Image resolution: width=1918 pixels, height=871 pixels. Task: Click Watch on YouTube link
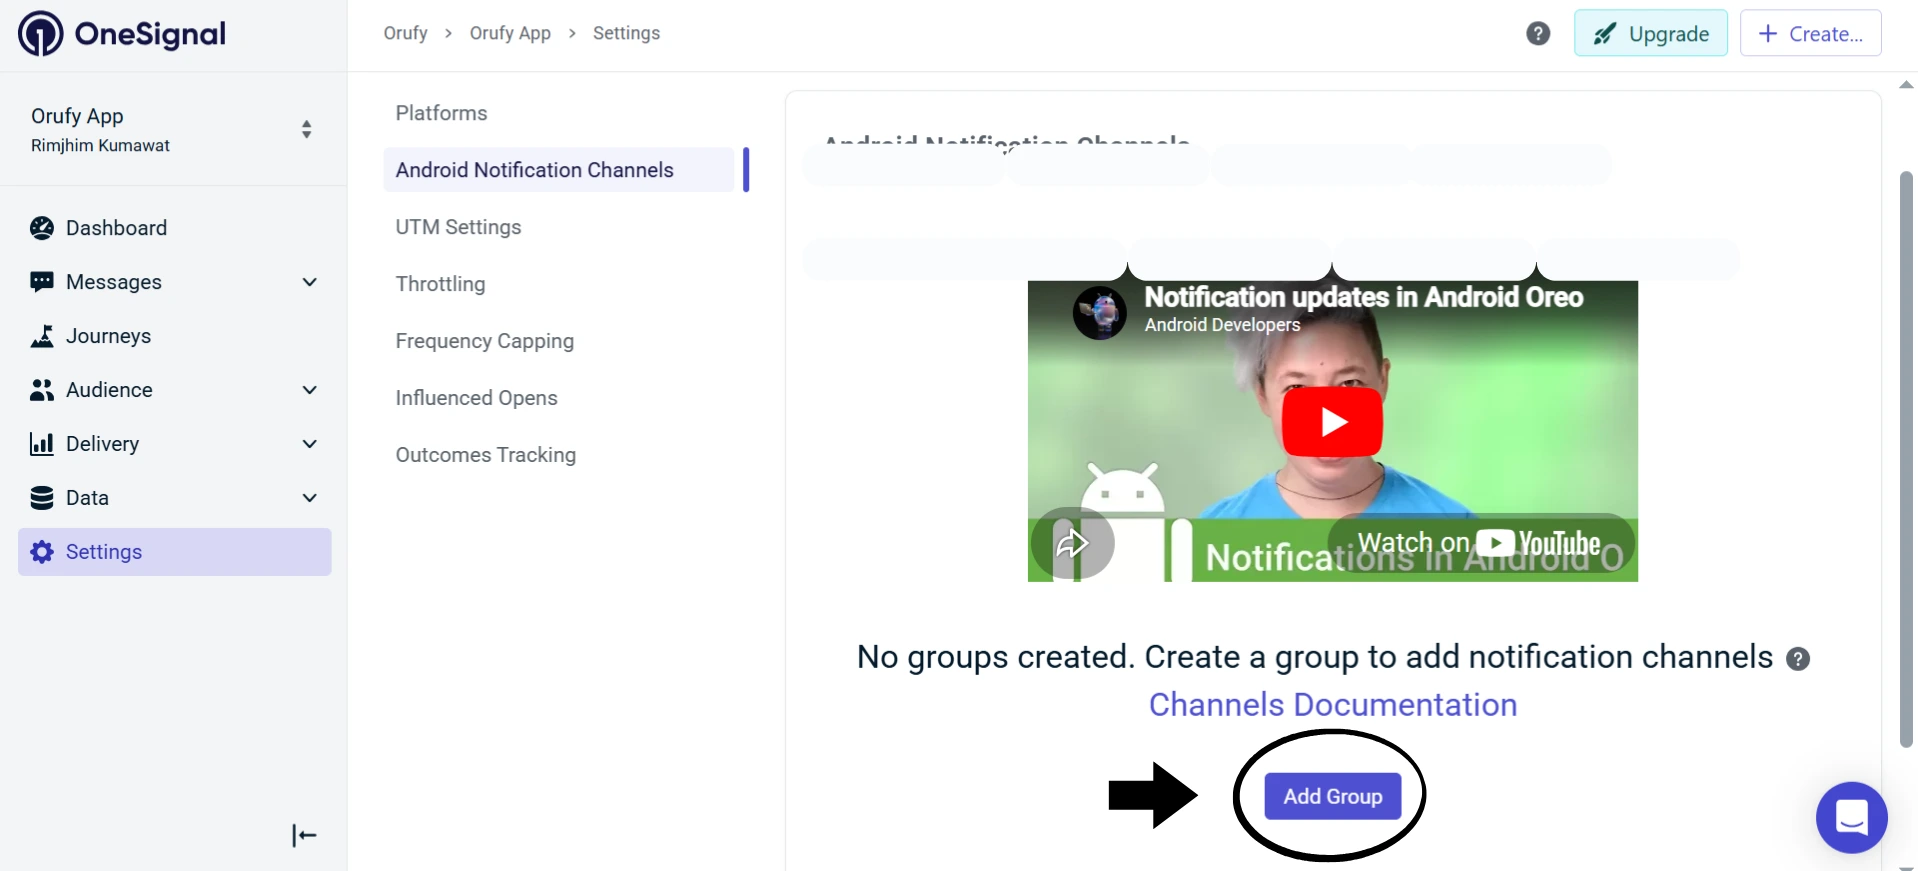pos(1480,543)
